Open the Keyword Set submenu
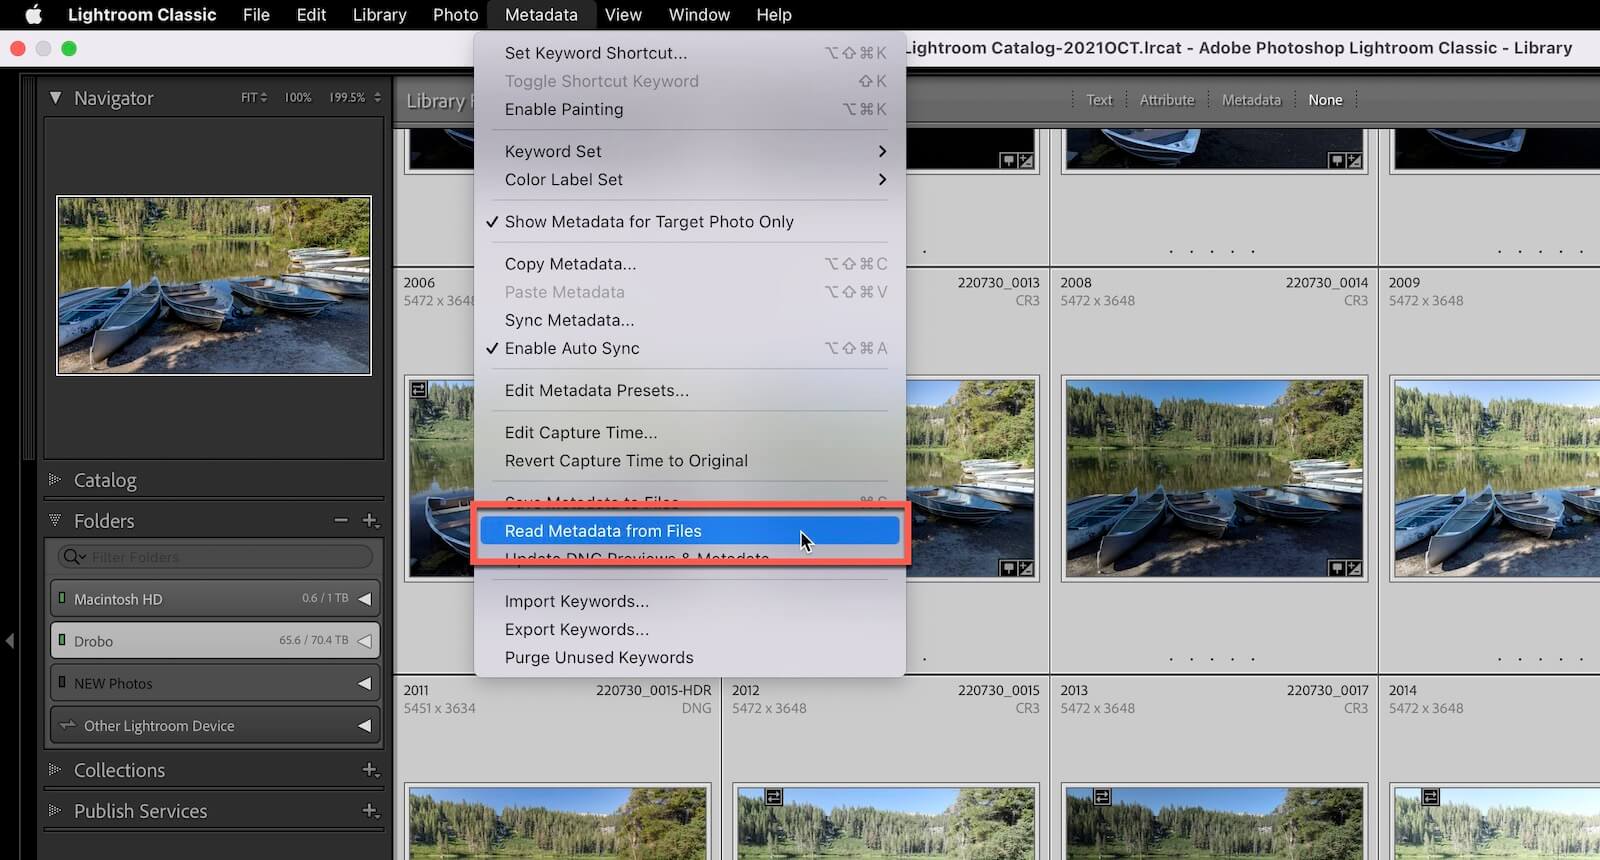The image size is (1600, 860). coord(690,151)
